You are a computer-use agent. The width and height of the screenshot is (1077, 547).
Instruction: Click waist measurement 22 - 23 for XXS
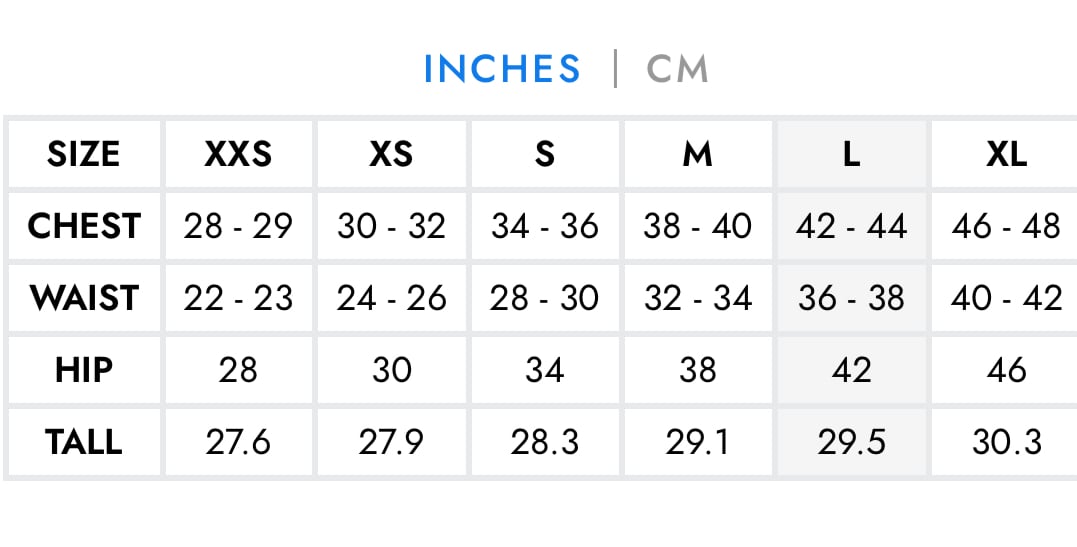[x=238, y=298]
